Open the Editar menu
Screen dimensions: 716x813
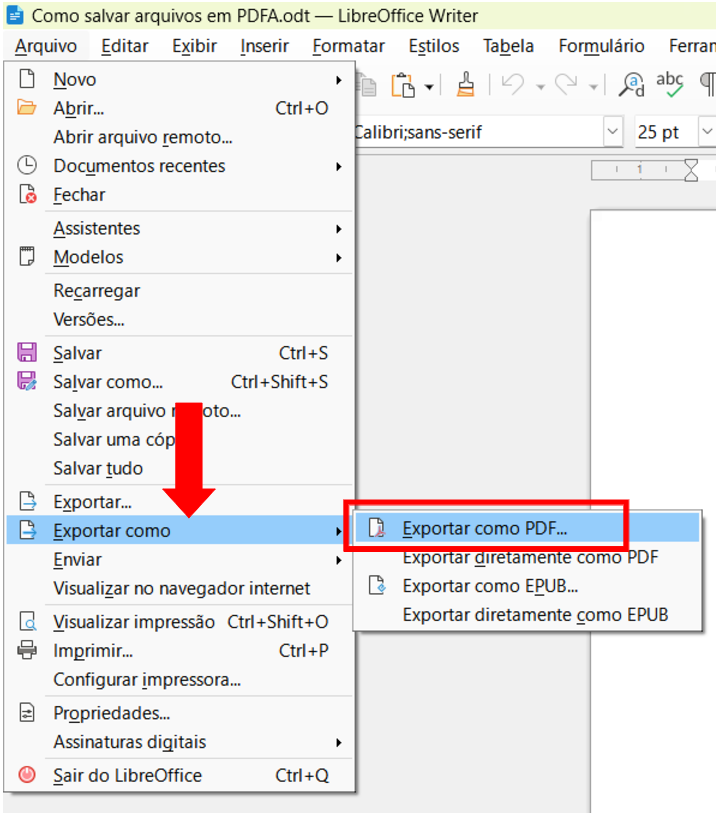[x=125, y=46]
